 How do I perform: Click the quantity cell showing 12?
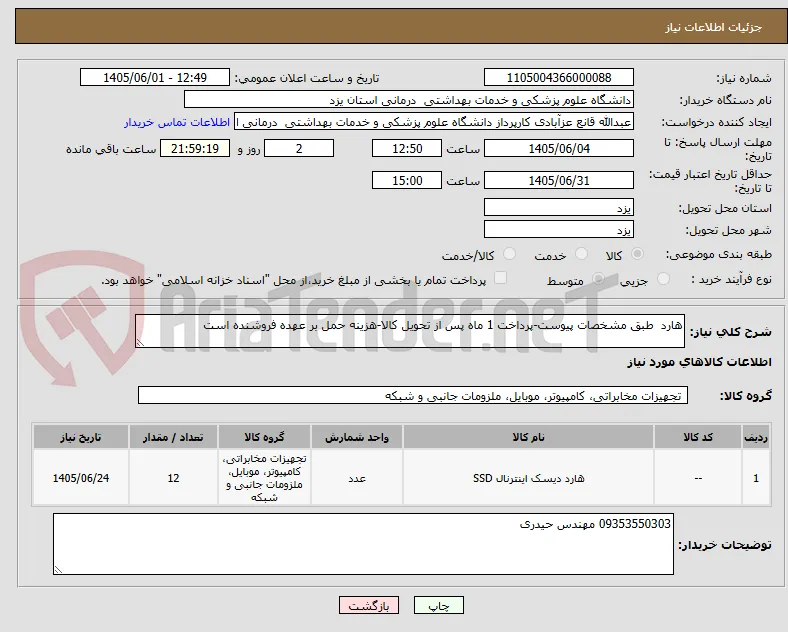pyautogui.click(x=173, y=478)
